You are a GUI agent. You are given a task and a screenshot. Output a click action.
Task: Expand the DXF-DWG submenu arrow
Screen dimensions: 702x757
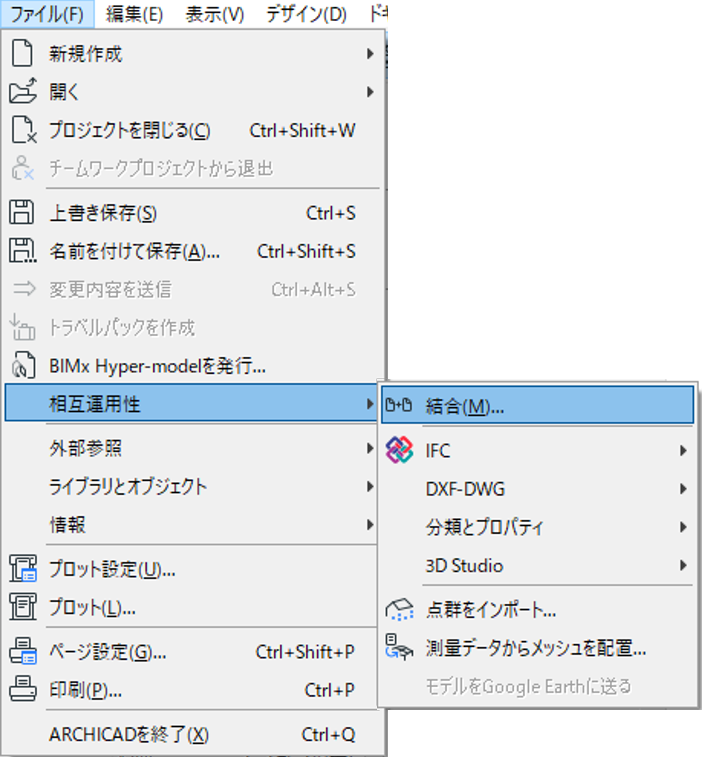683,489
